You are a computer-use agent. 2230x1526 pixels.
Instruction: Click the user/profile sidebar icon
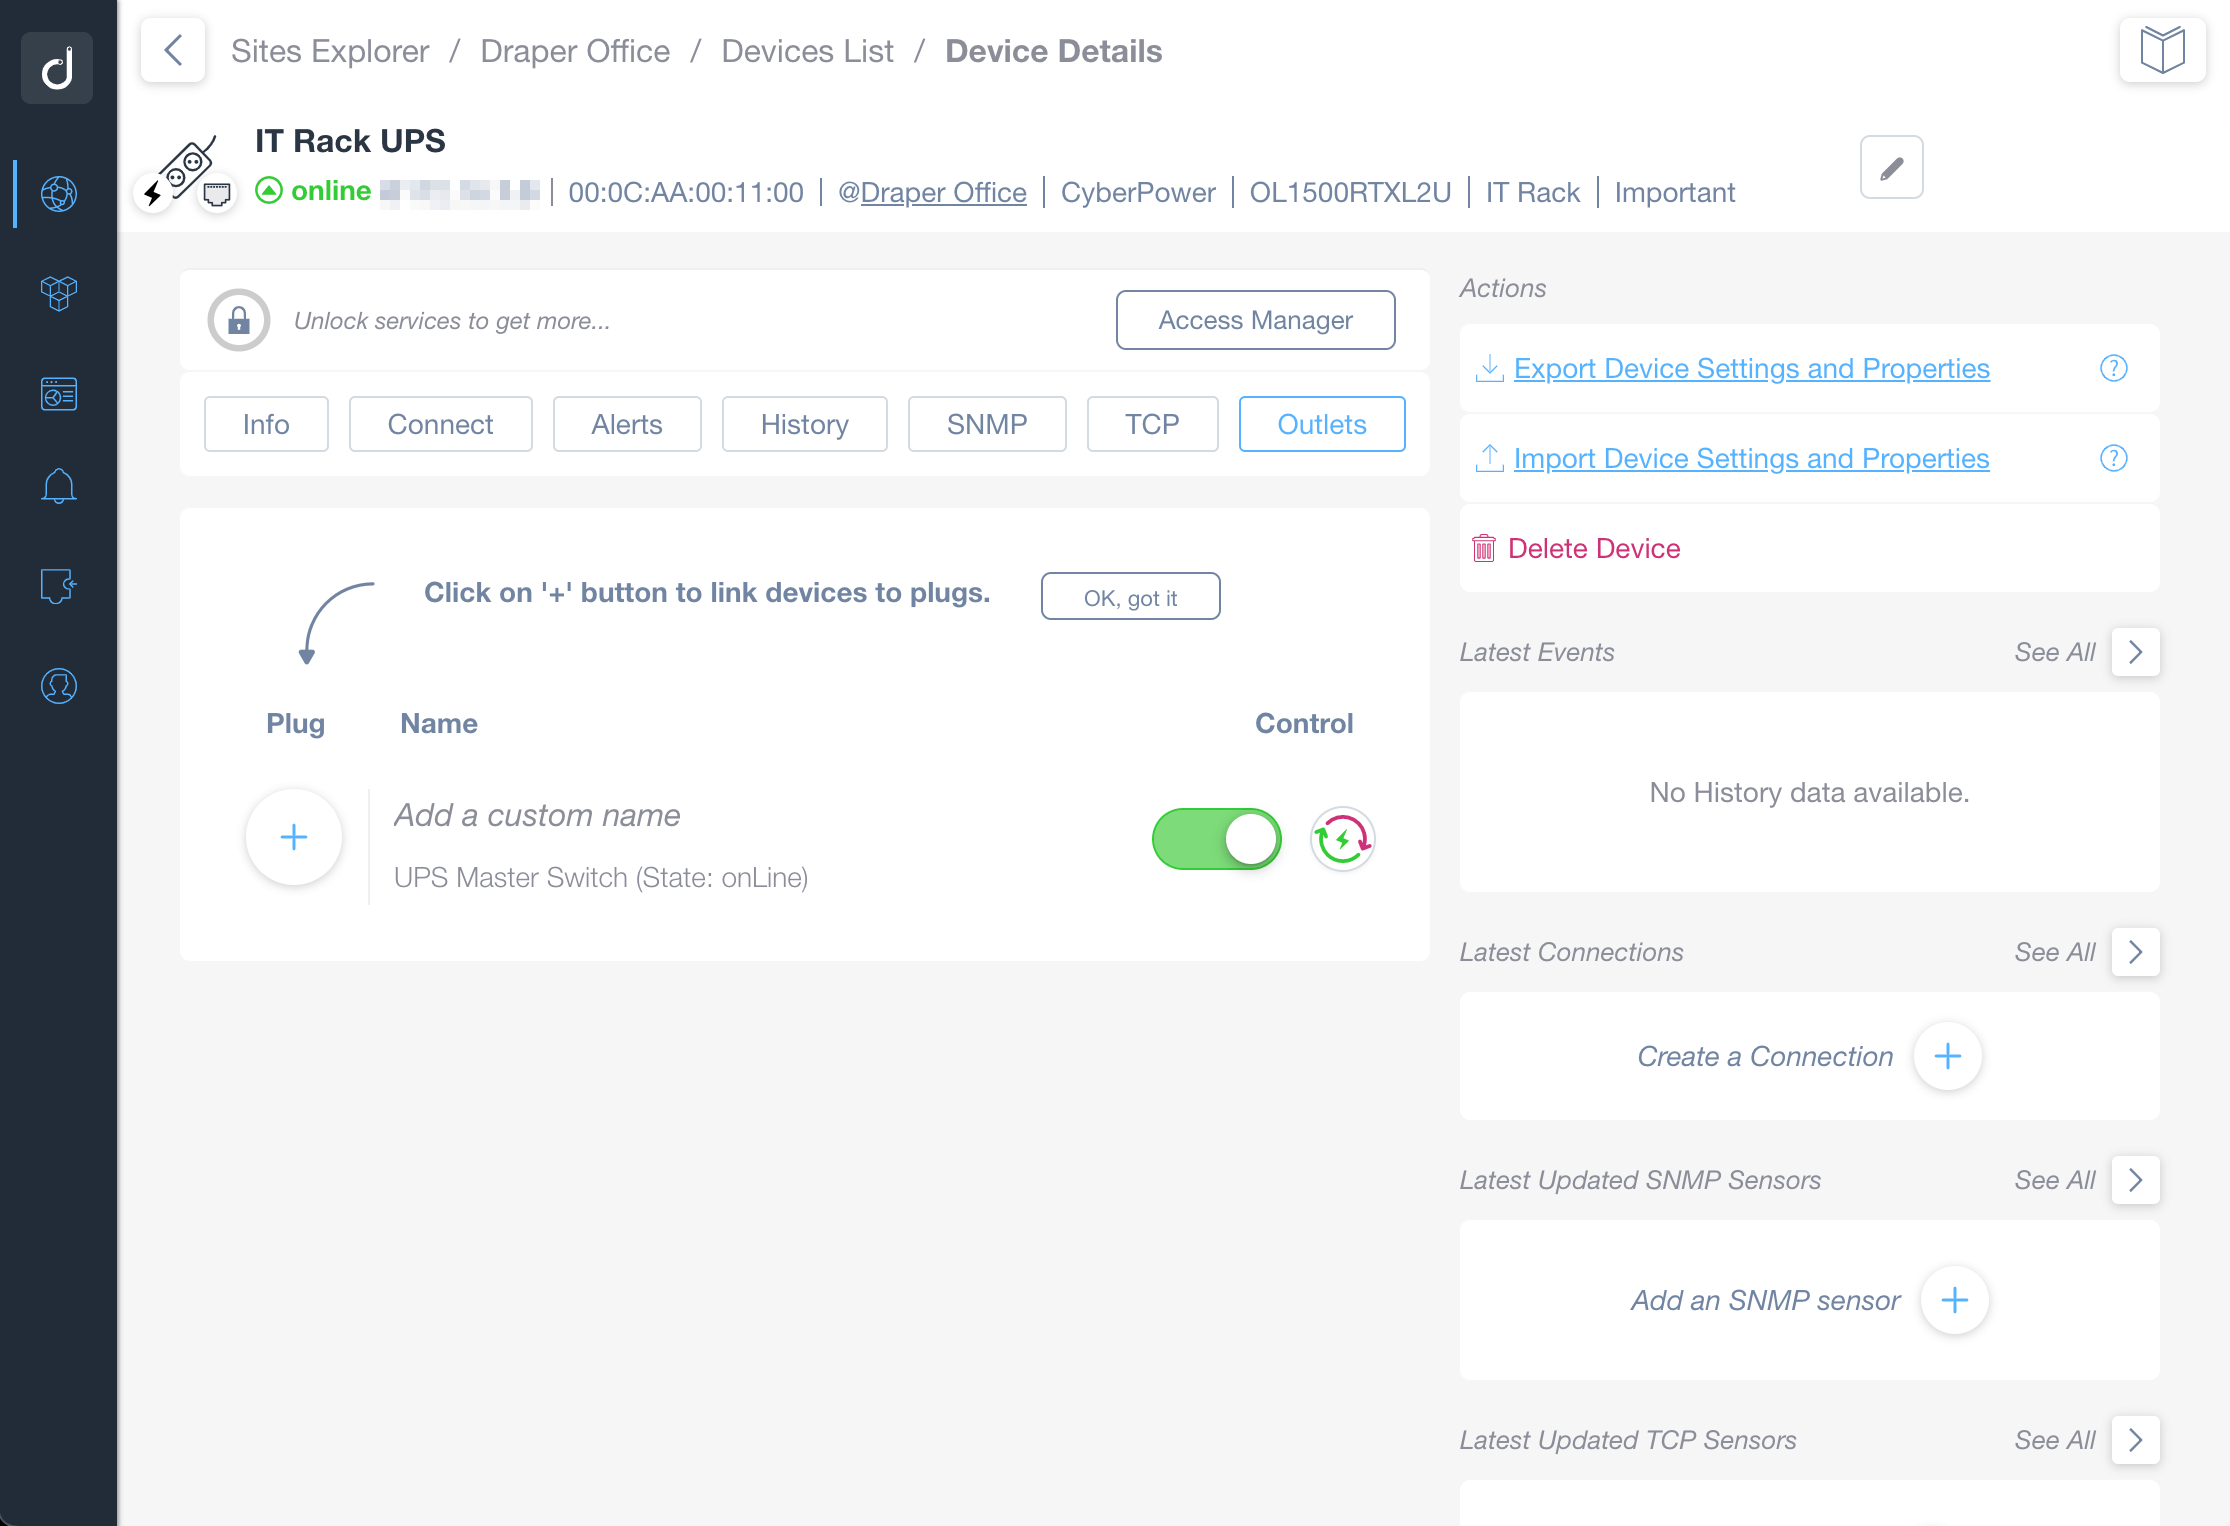(59, 686)
